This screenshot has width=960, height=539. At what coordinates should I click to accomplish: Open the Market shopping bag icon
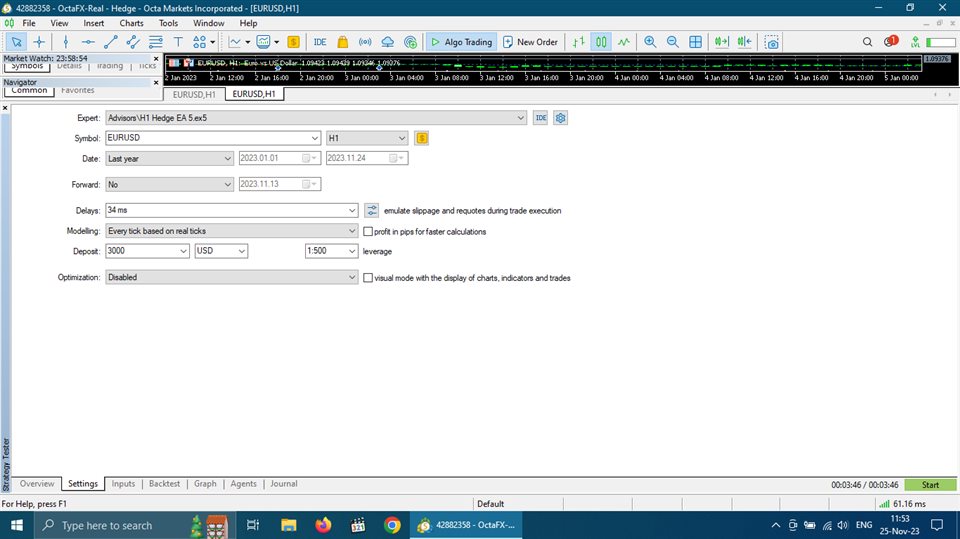(x=343, y=42)
